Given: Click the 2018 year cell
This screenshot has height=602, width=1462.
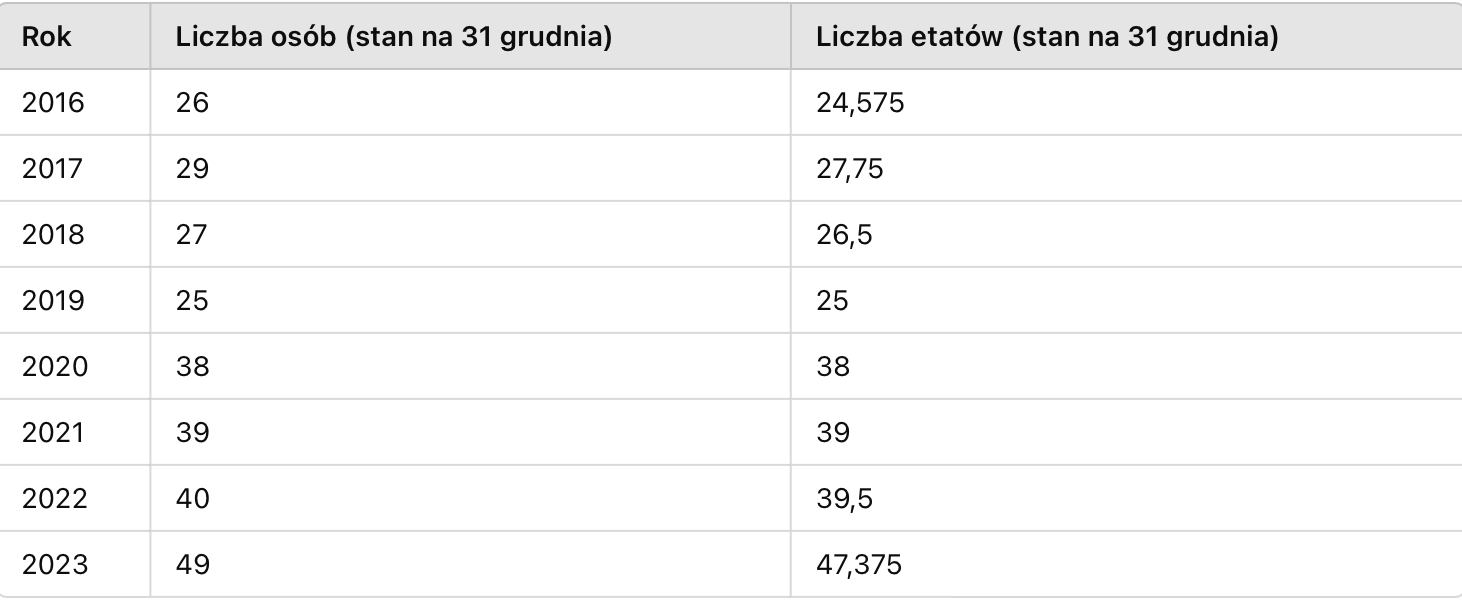Looking at the screenshot, I should click(x=75, y=234).
